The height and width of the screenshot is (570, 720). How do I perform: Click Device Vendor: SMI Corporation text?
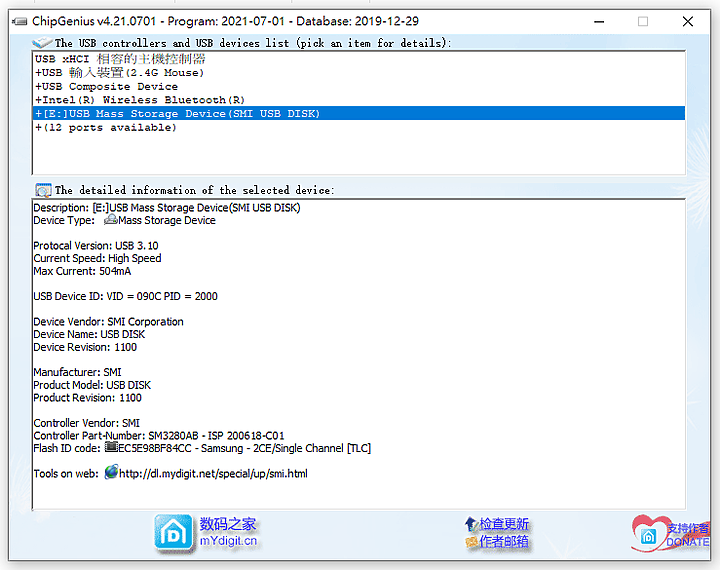click(x=108, y=322)
